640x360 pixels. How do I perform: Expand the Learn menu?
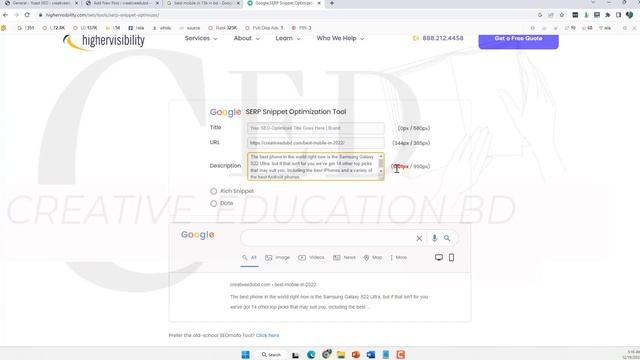tap(288, 38)
